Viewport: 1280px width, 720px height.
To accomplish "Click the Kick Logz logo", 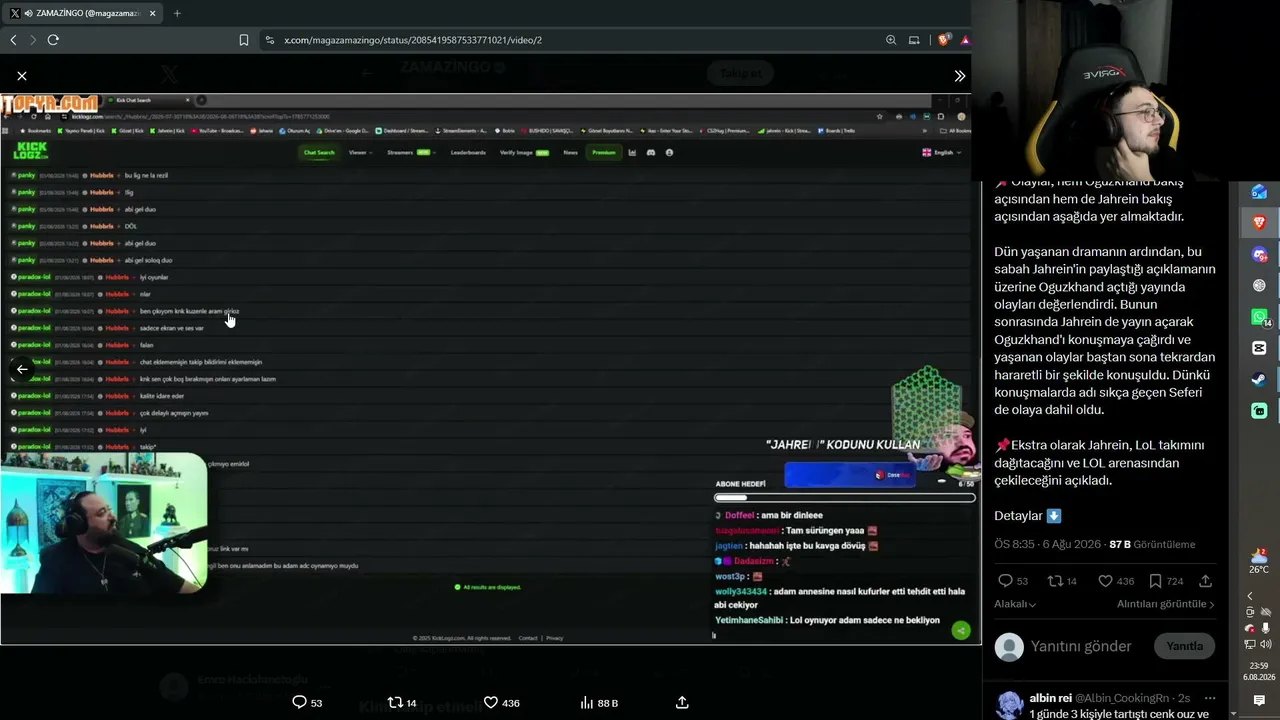I will 30,151.
